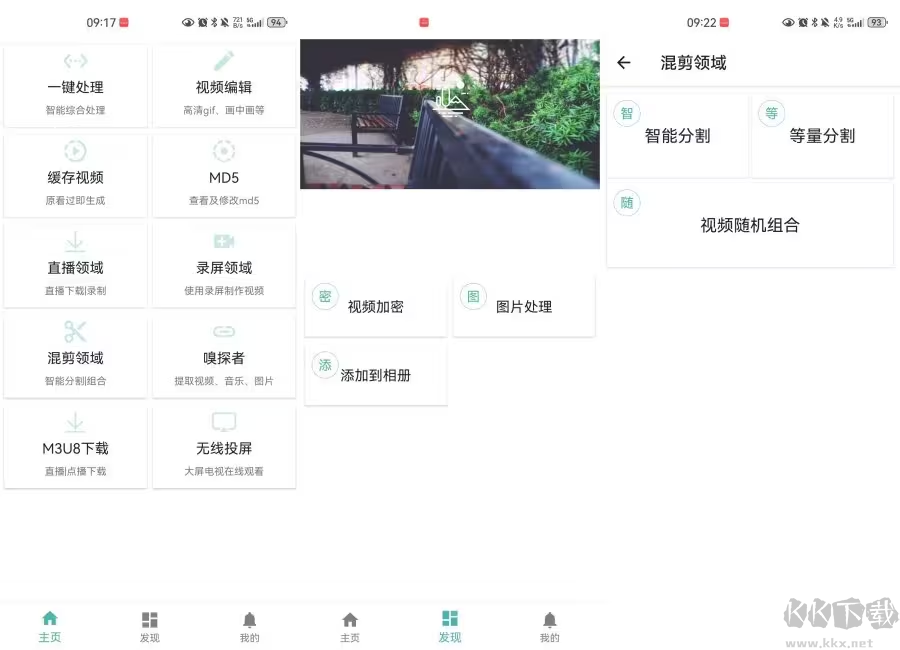This screenshot has width=900, height=650.
Task: Tap the highlighted teal 主页 tab
Action: click(50, 626)
